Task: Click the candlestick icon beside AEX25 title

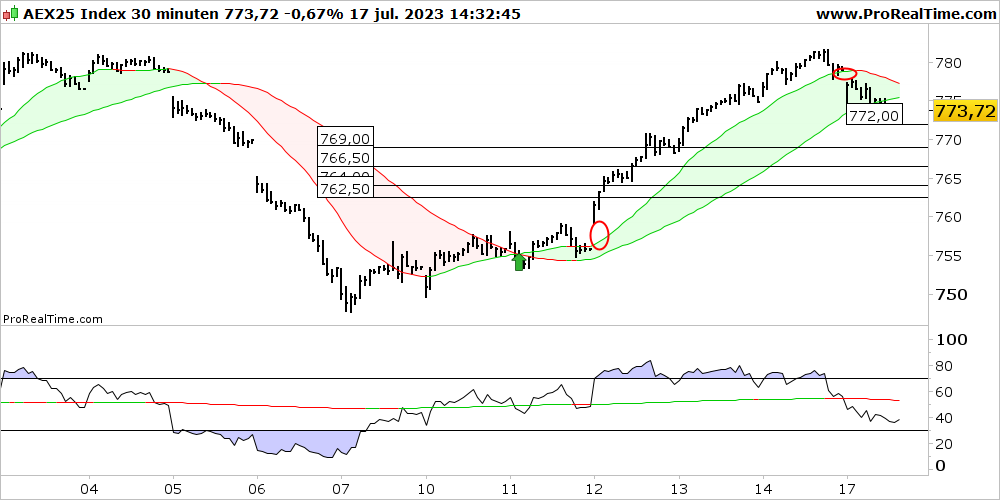Action: [11, 13]
